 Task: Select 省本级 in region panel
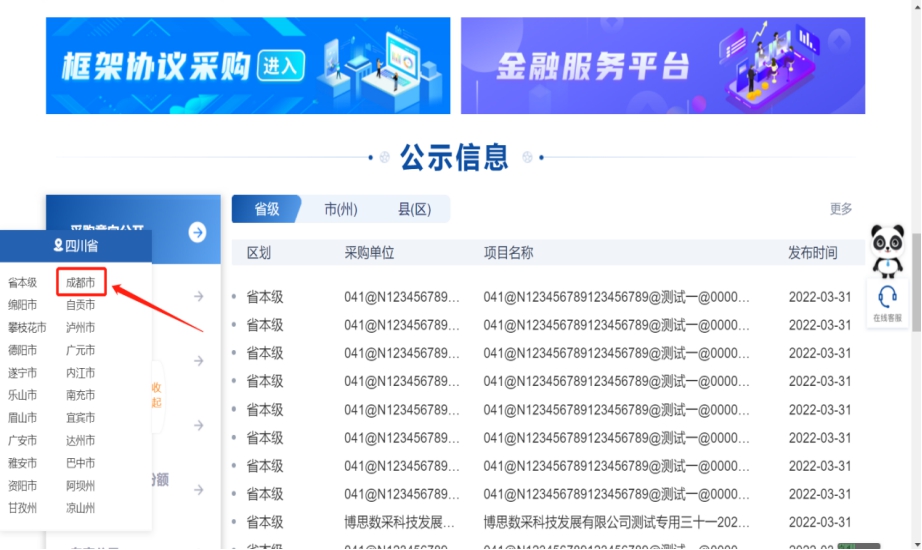point(22,283)
